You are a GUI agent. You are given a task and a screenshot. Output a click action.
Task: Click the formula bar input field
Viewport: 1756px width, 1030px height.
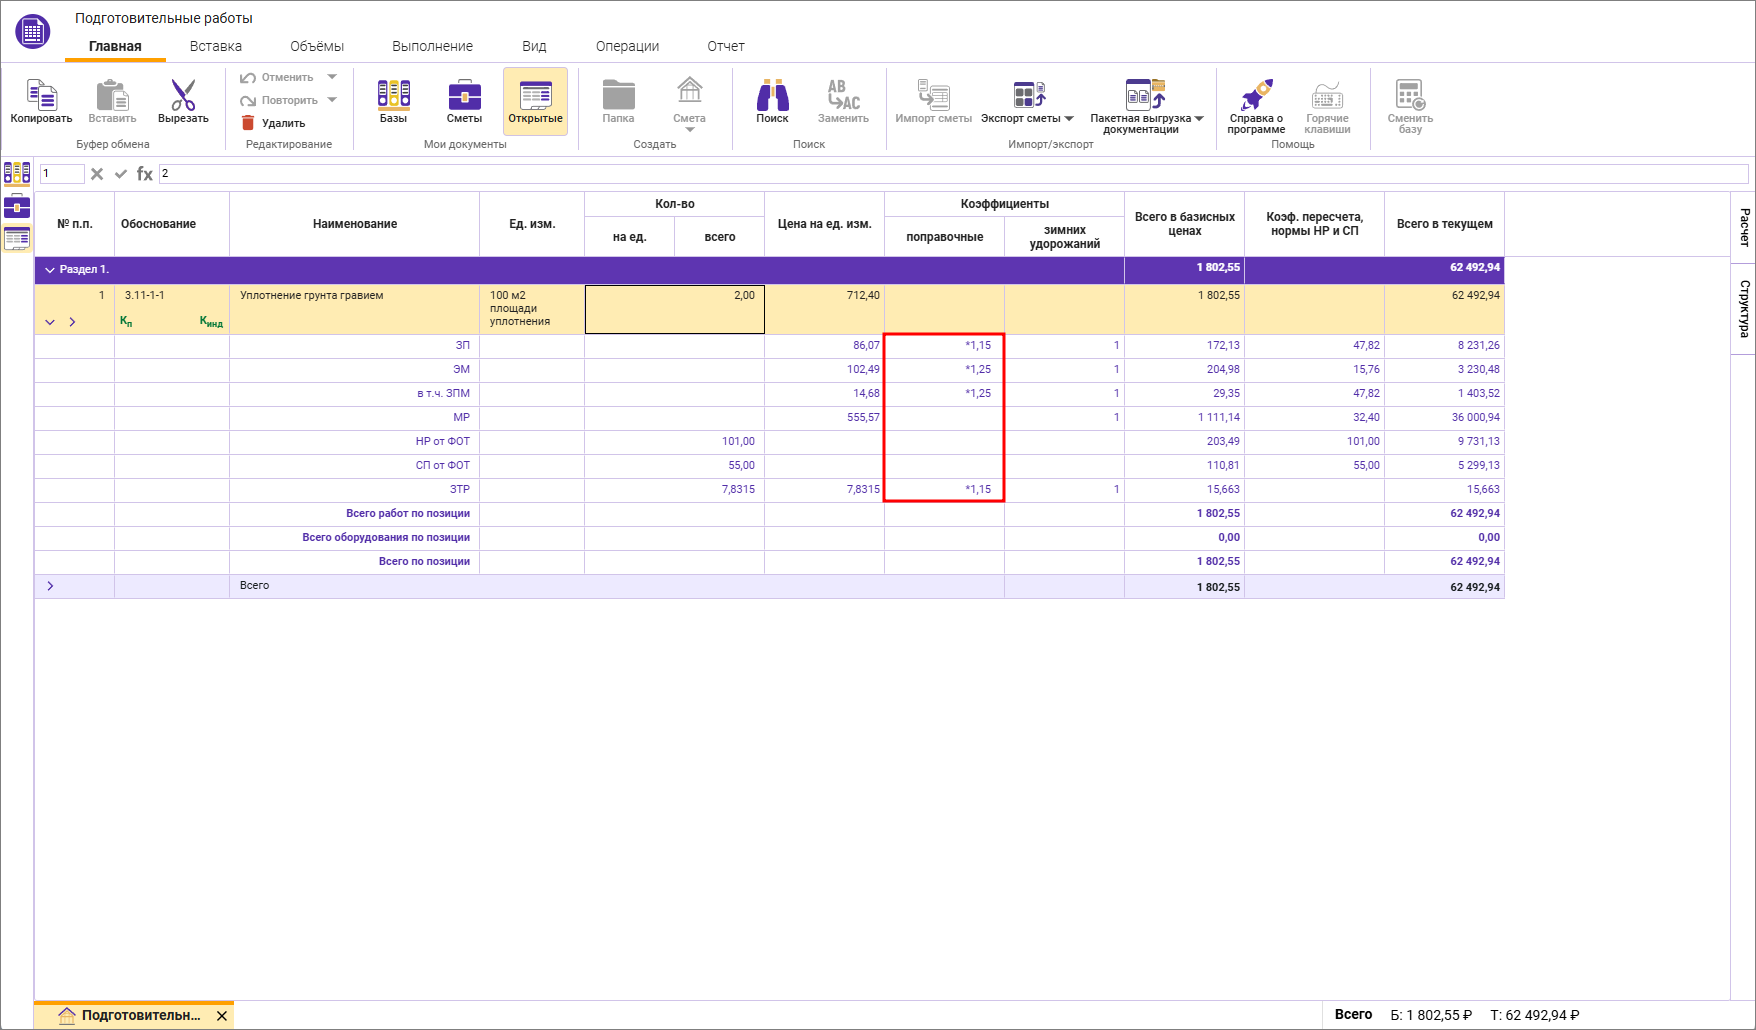tap(950, 174)
